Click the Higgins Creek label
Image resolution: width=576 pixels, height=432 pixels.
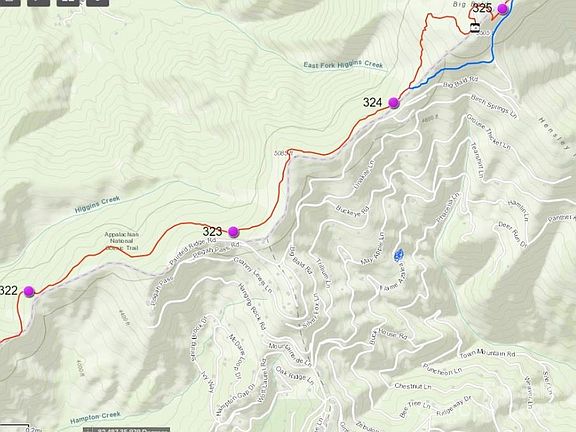97,205
